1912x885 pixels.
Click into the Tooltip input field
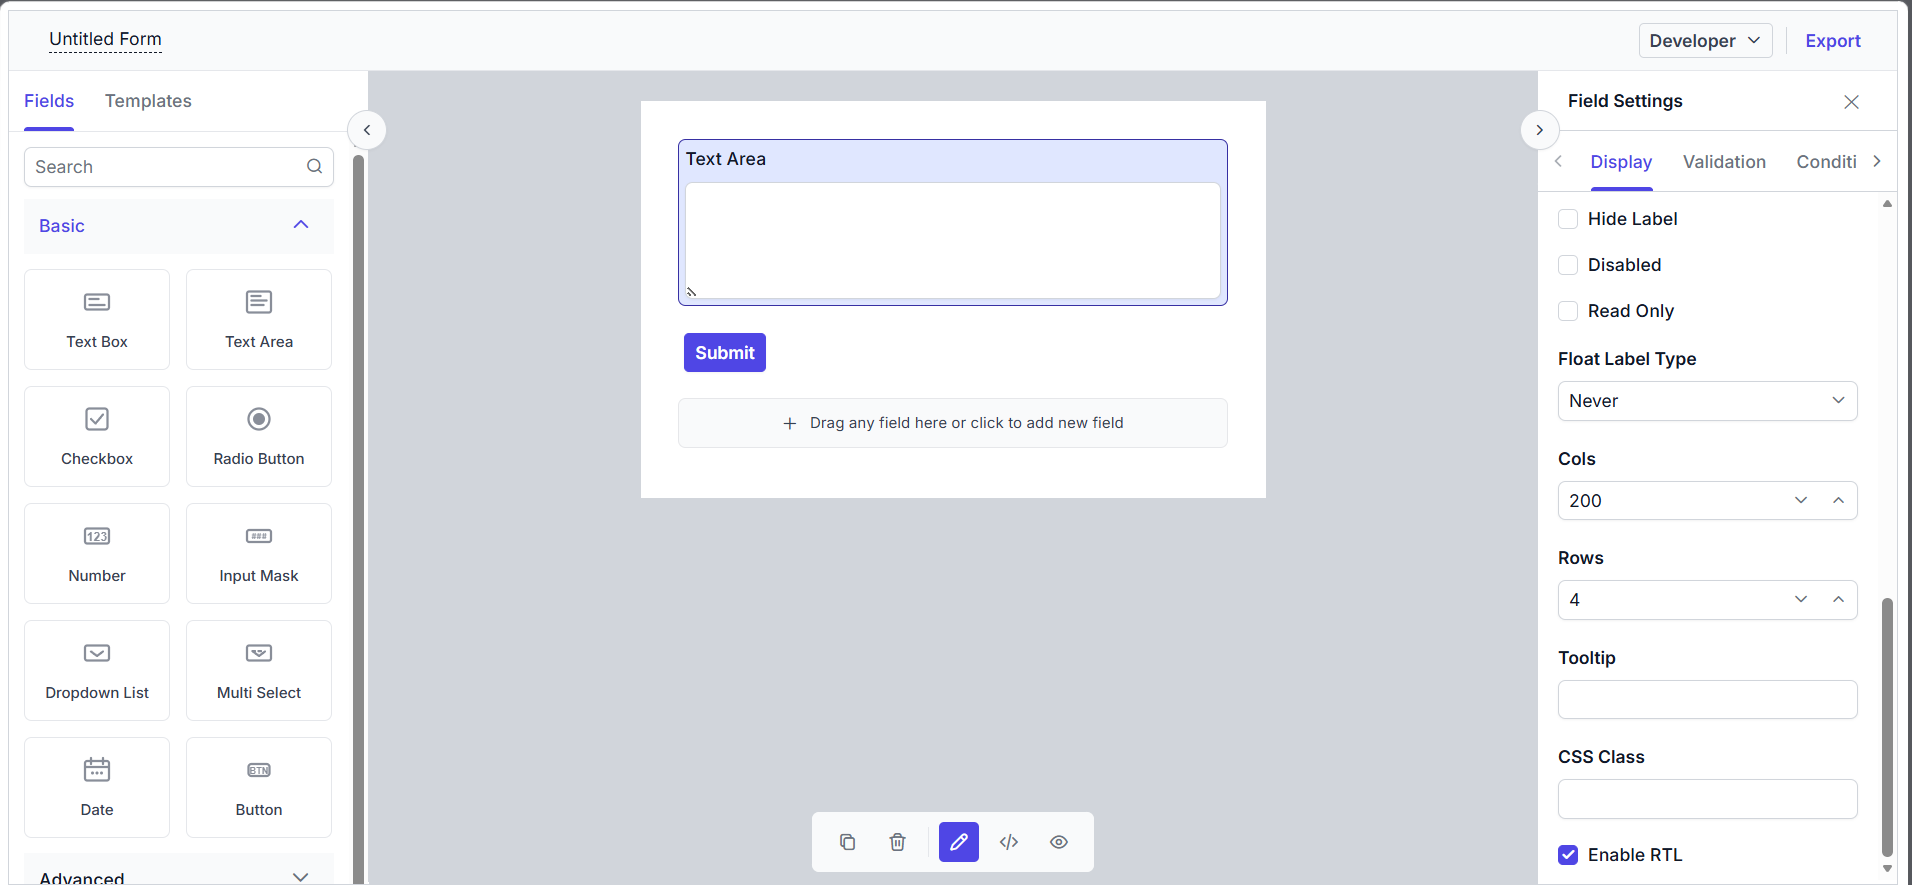click(1707, 699)
